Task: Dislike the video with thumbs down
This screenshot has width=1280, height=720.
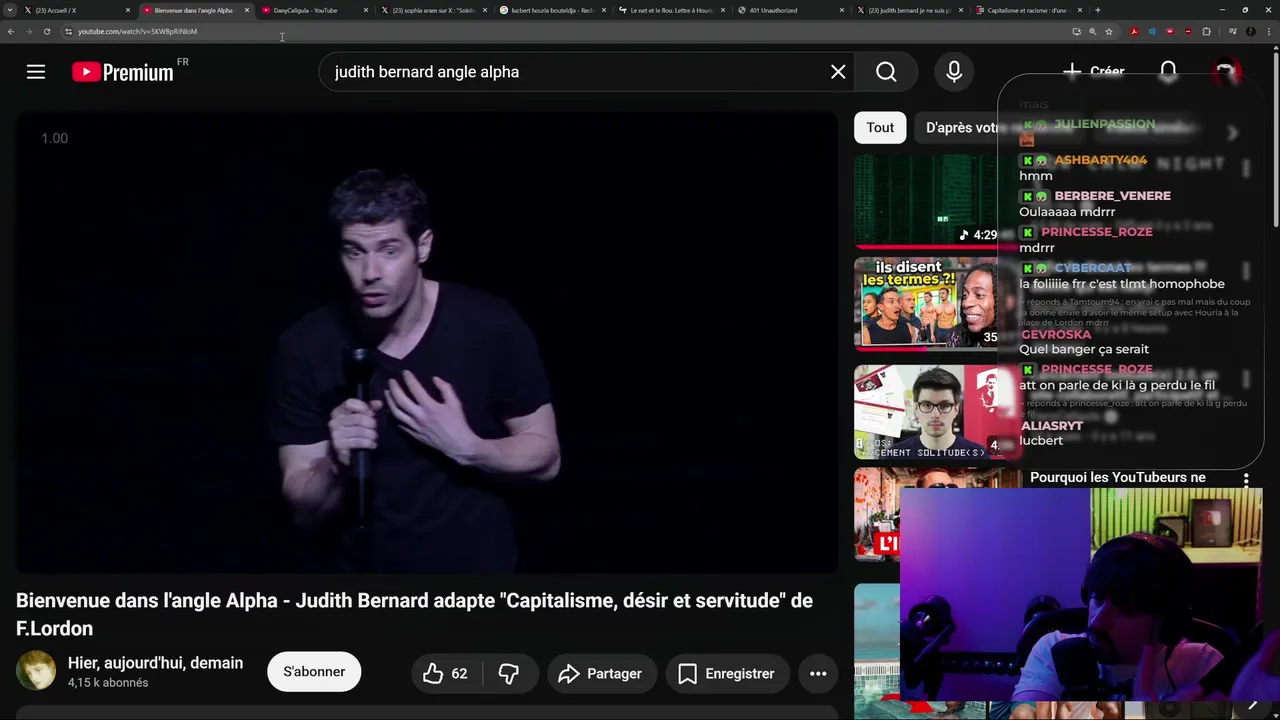Action: (x=509, y=674)
